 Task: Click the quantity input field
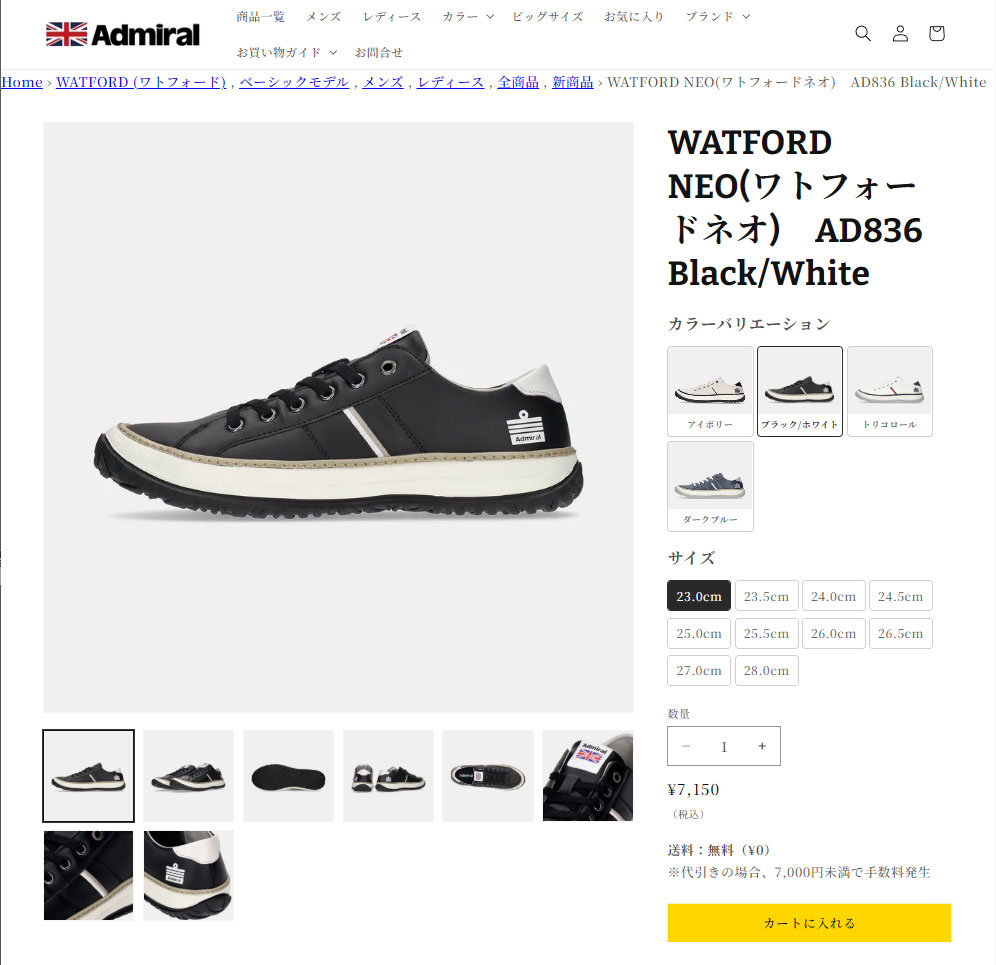723,746
